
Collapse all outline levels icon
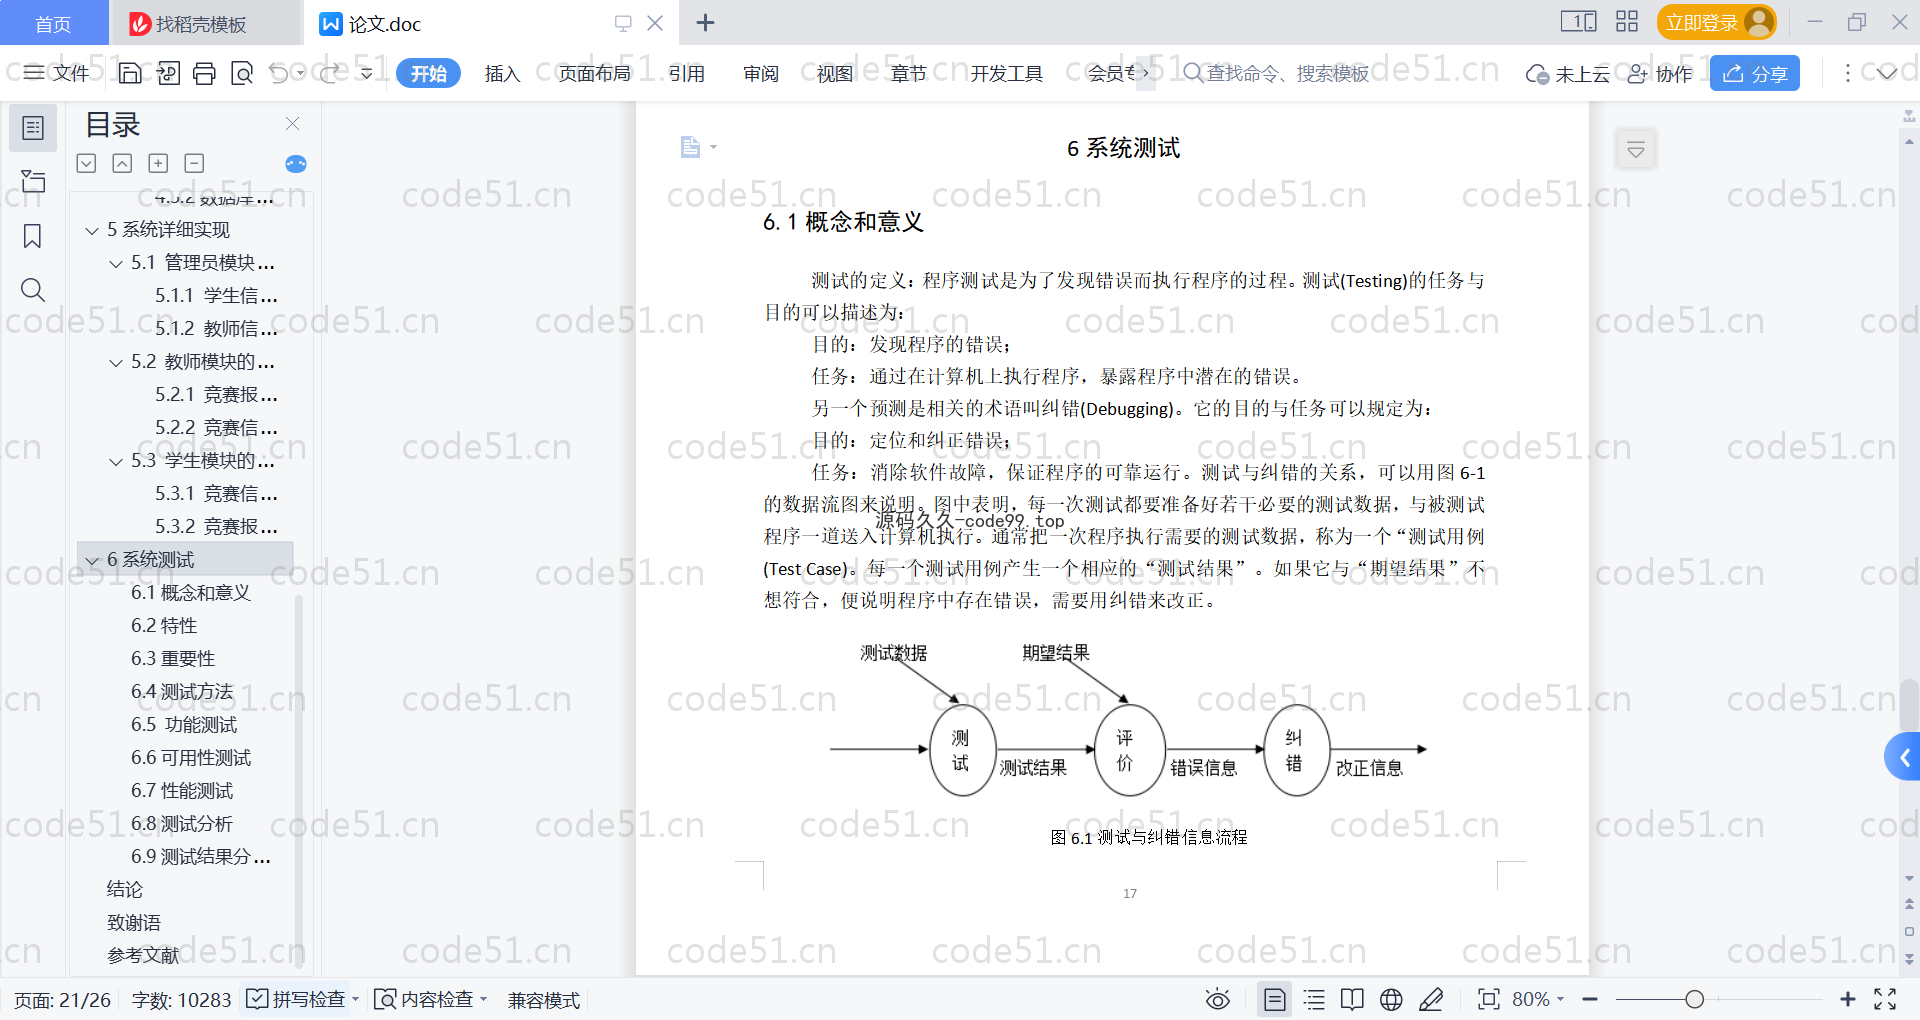(122, 163)
